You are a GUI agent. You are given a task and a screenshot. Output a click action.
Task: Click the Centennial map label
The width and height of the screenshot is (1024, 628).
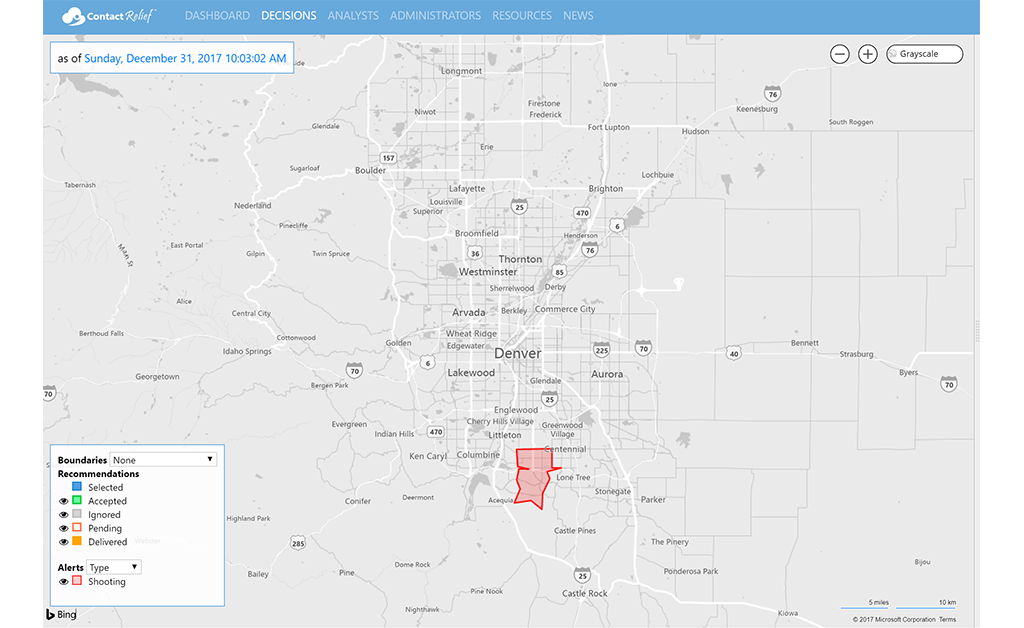tap(566, 449)
